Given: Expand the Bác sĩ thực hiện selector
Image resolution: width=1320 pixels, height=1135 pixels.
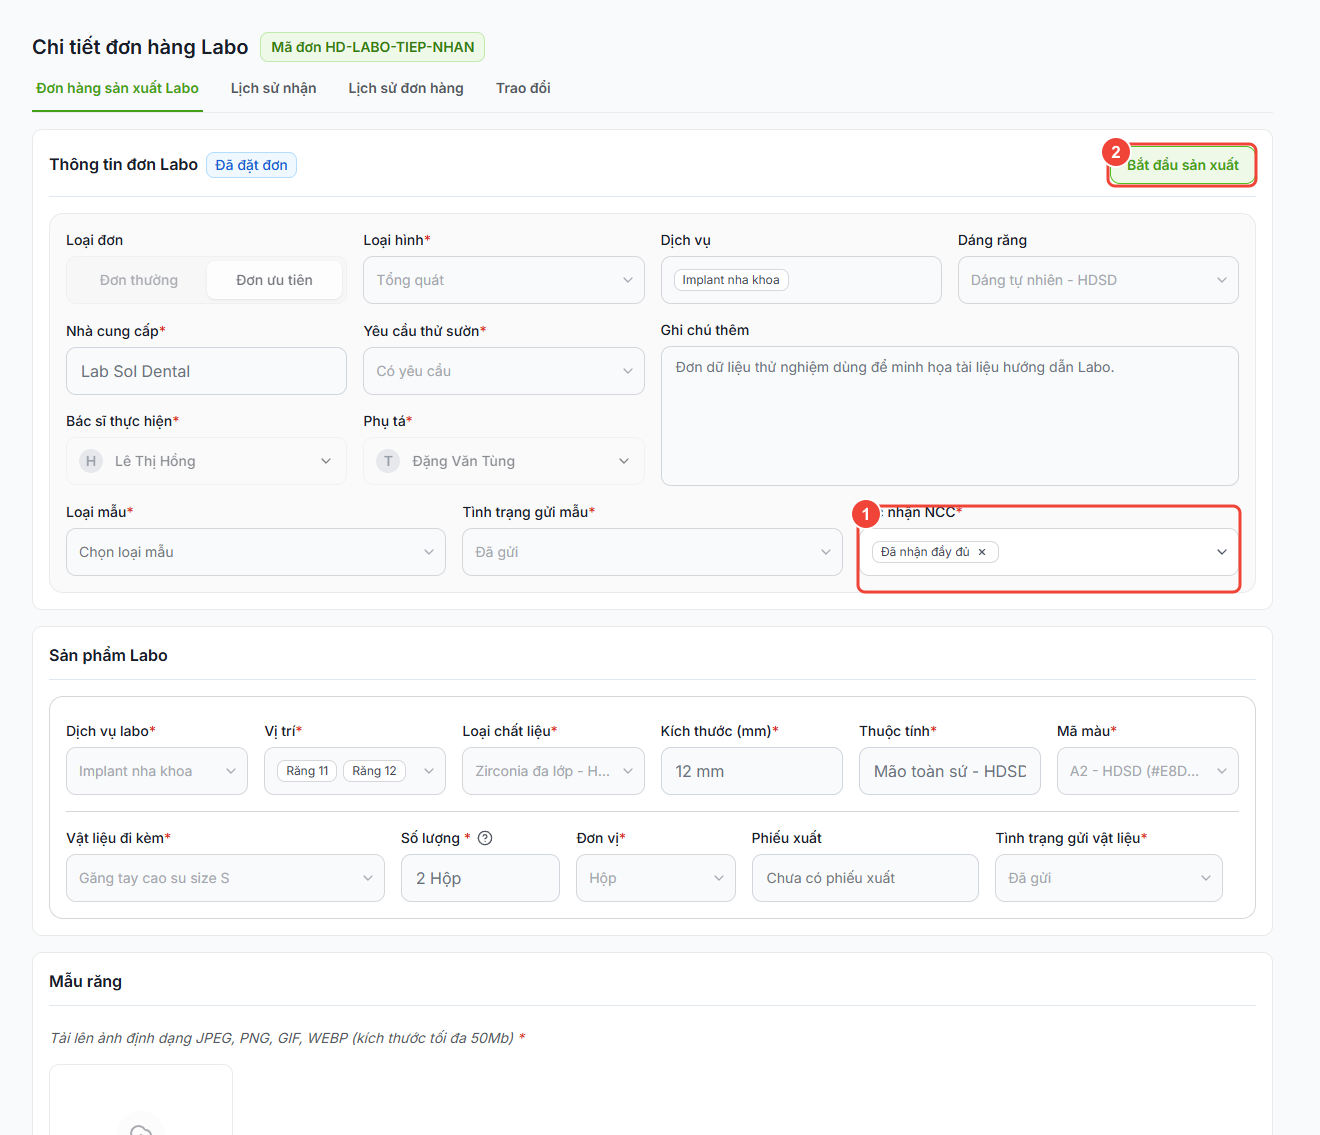Looking at the screenshot, I should point(206,461).
